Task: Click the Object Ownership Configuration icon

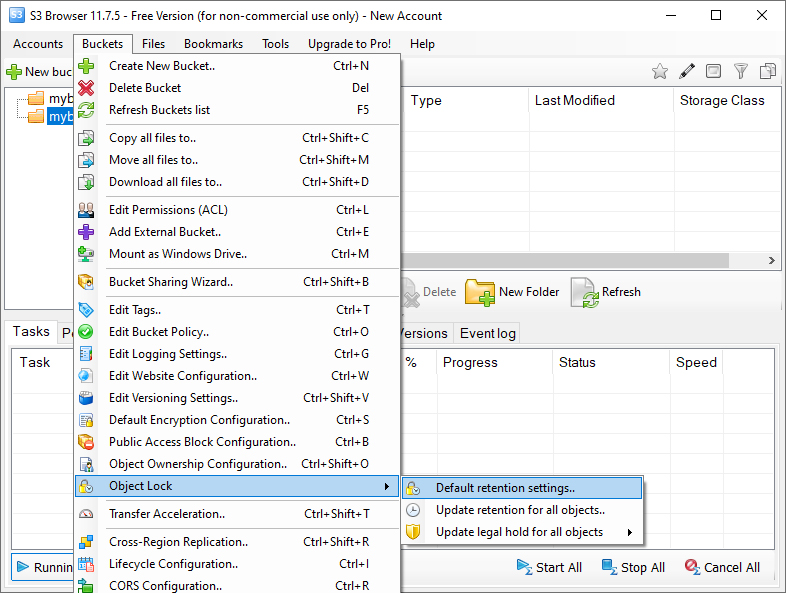Action: coord(86,464)
